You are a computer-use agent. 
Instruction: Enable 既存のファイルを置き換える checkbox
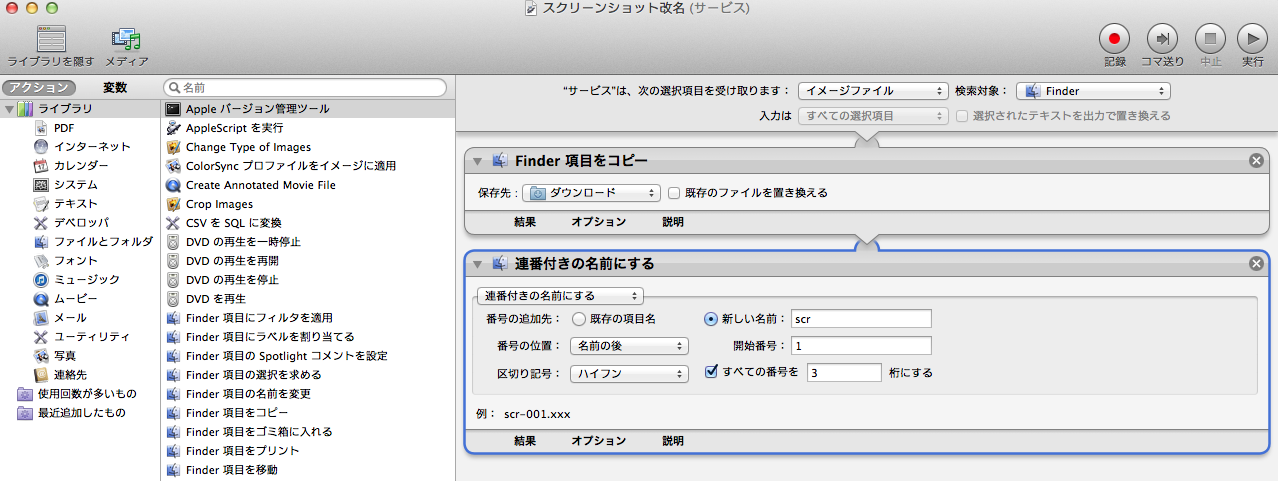point(674,193)
